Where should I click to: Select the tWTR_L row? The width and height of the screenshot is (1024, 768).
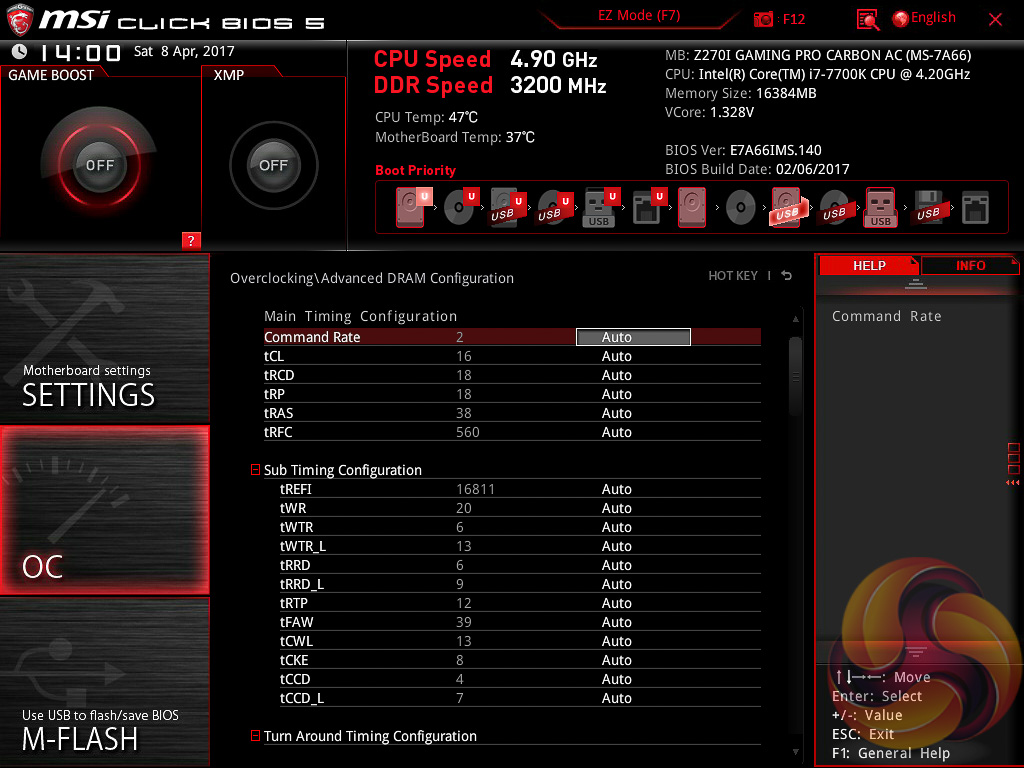click(520, 546)
